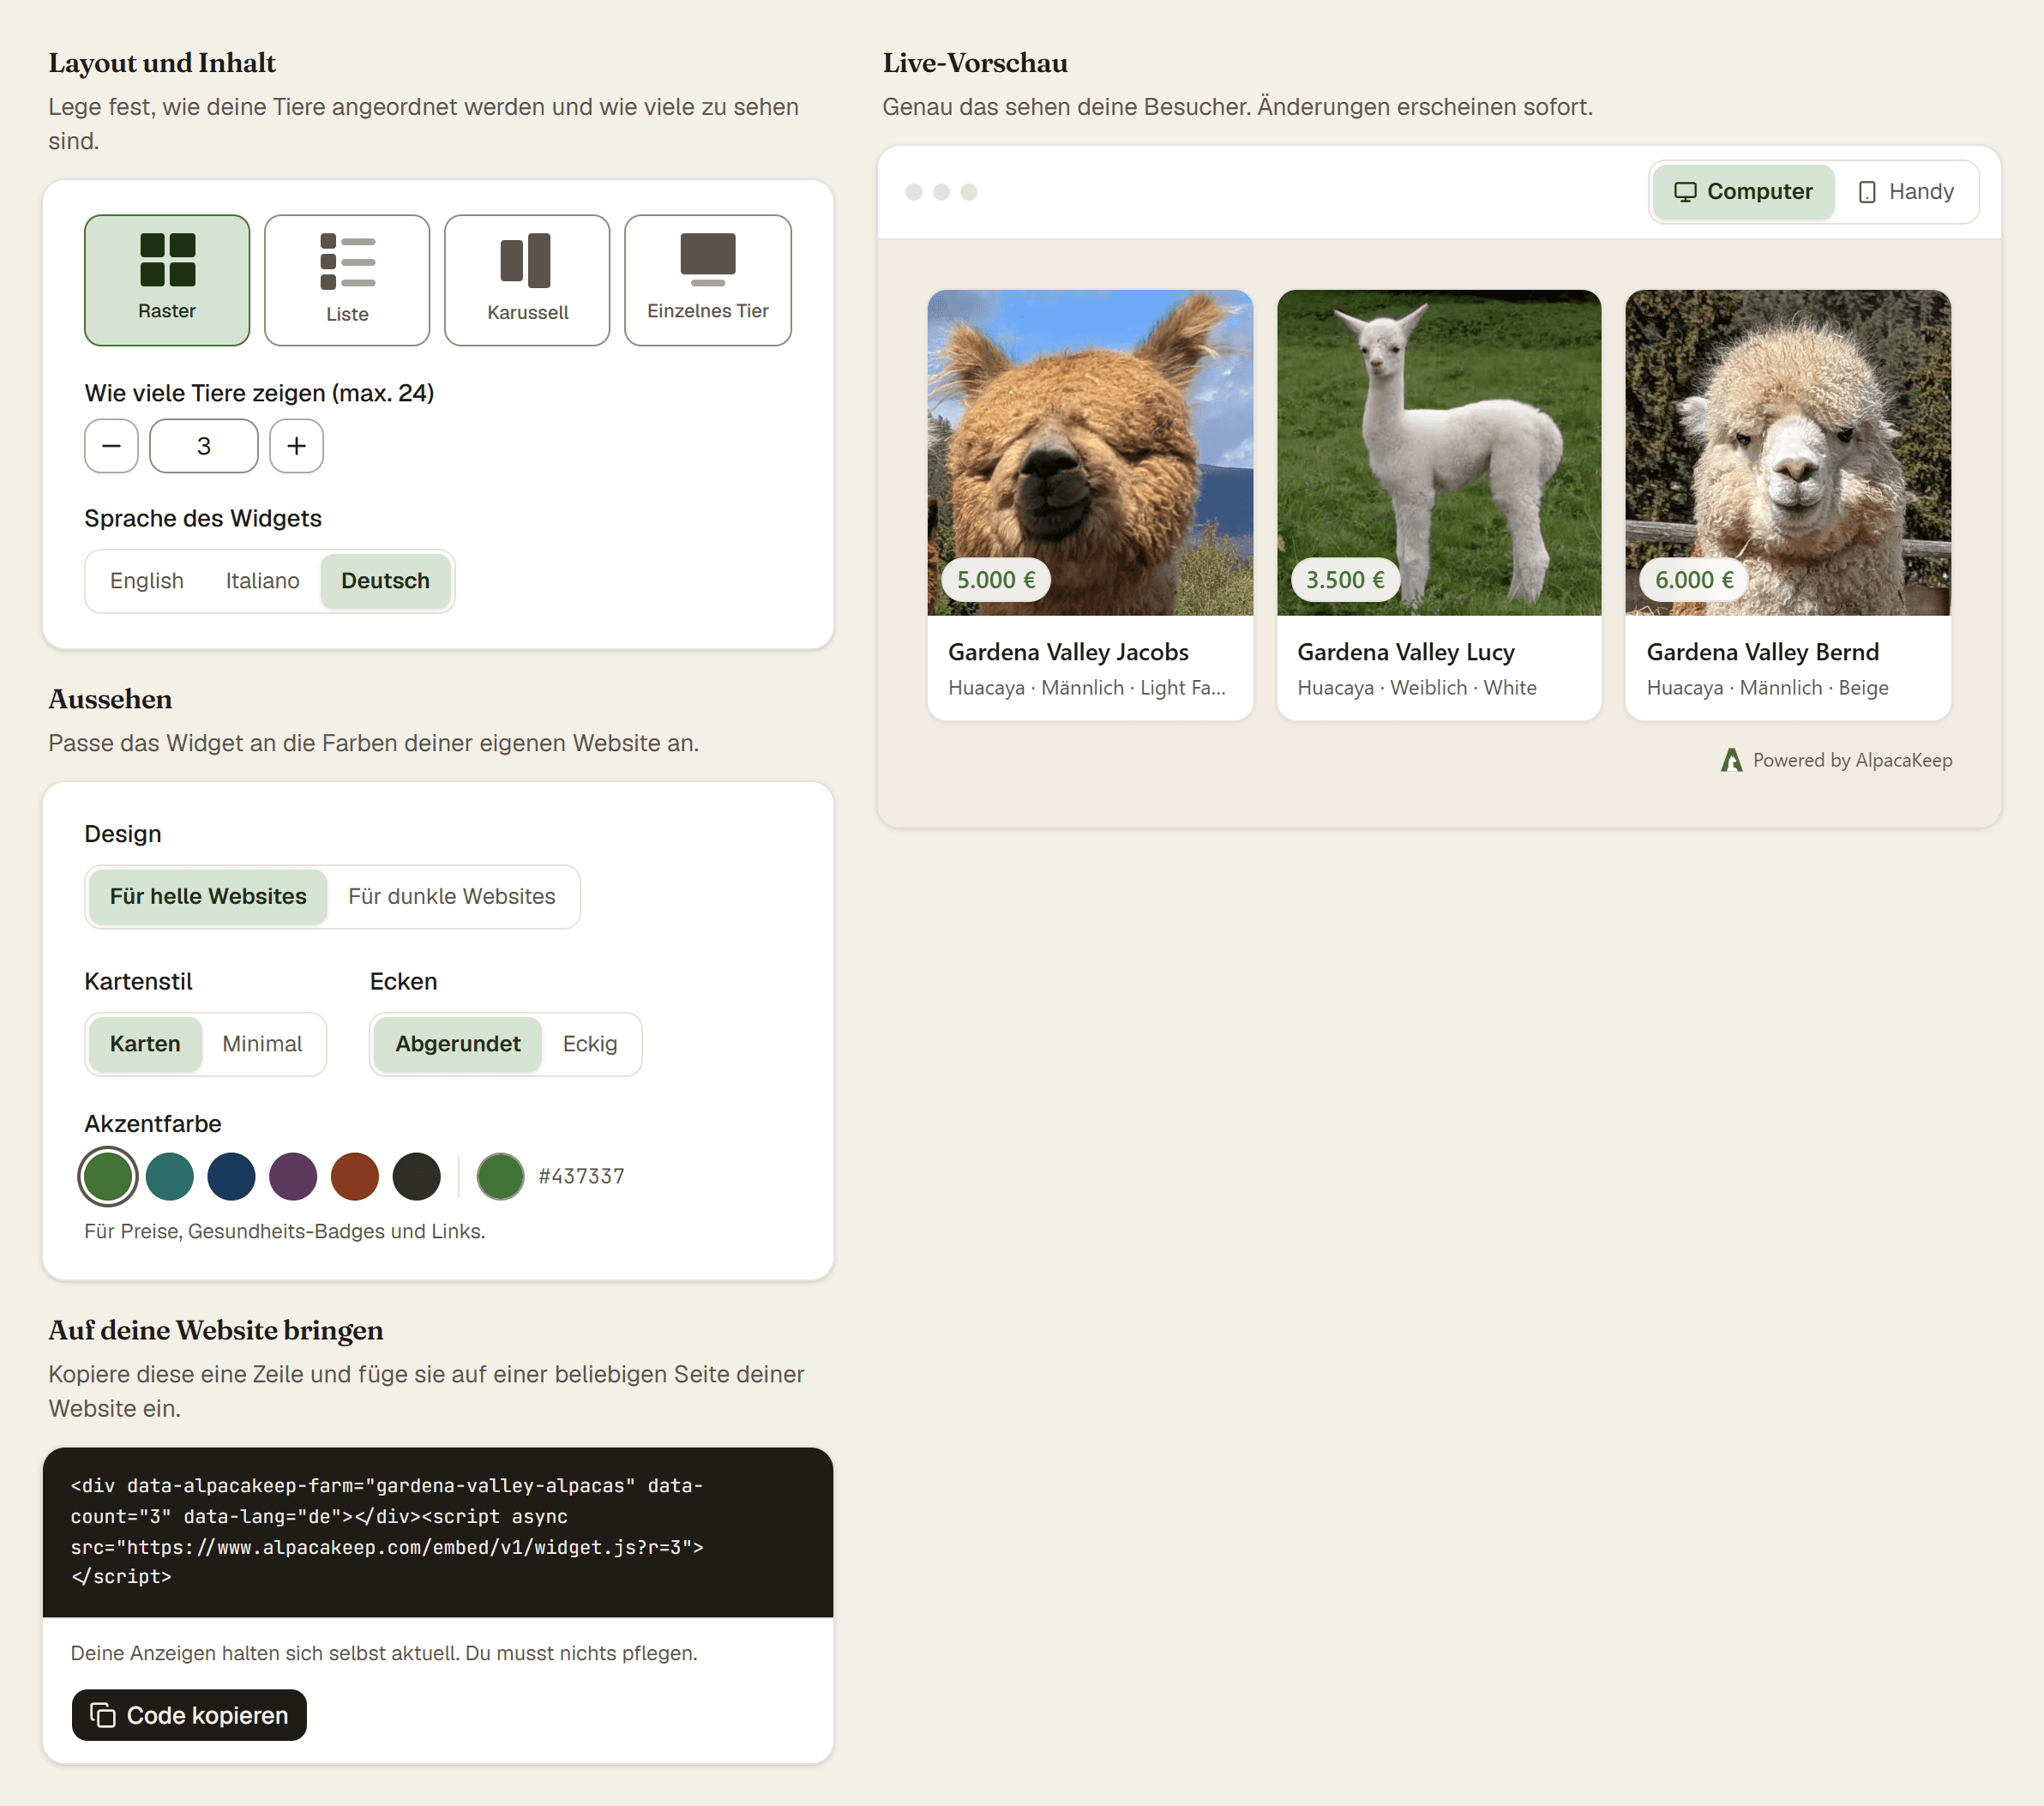Select the Einzelnes Tier layout
2044x1806 pixels.
[708, 280]
